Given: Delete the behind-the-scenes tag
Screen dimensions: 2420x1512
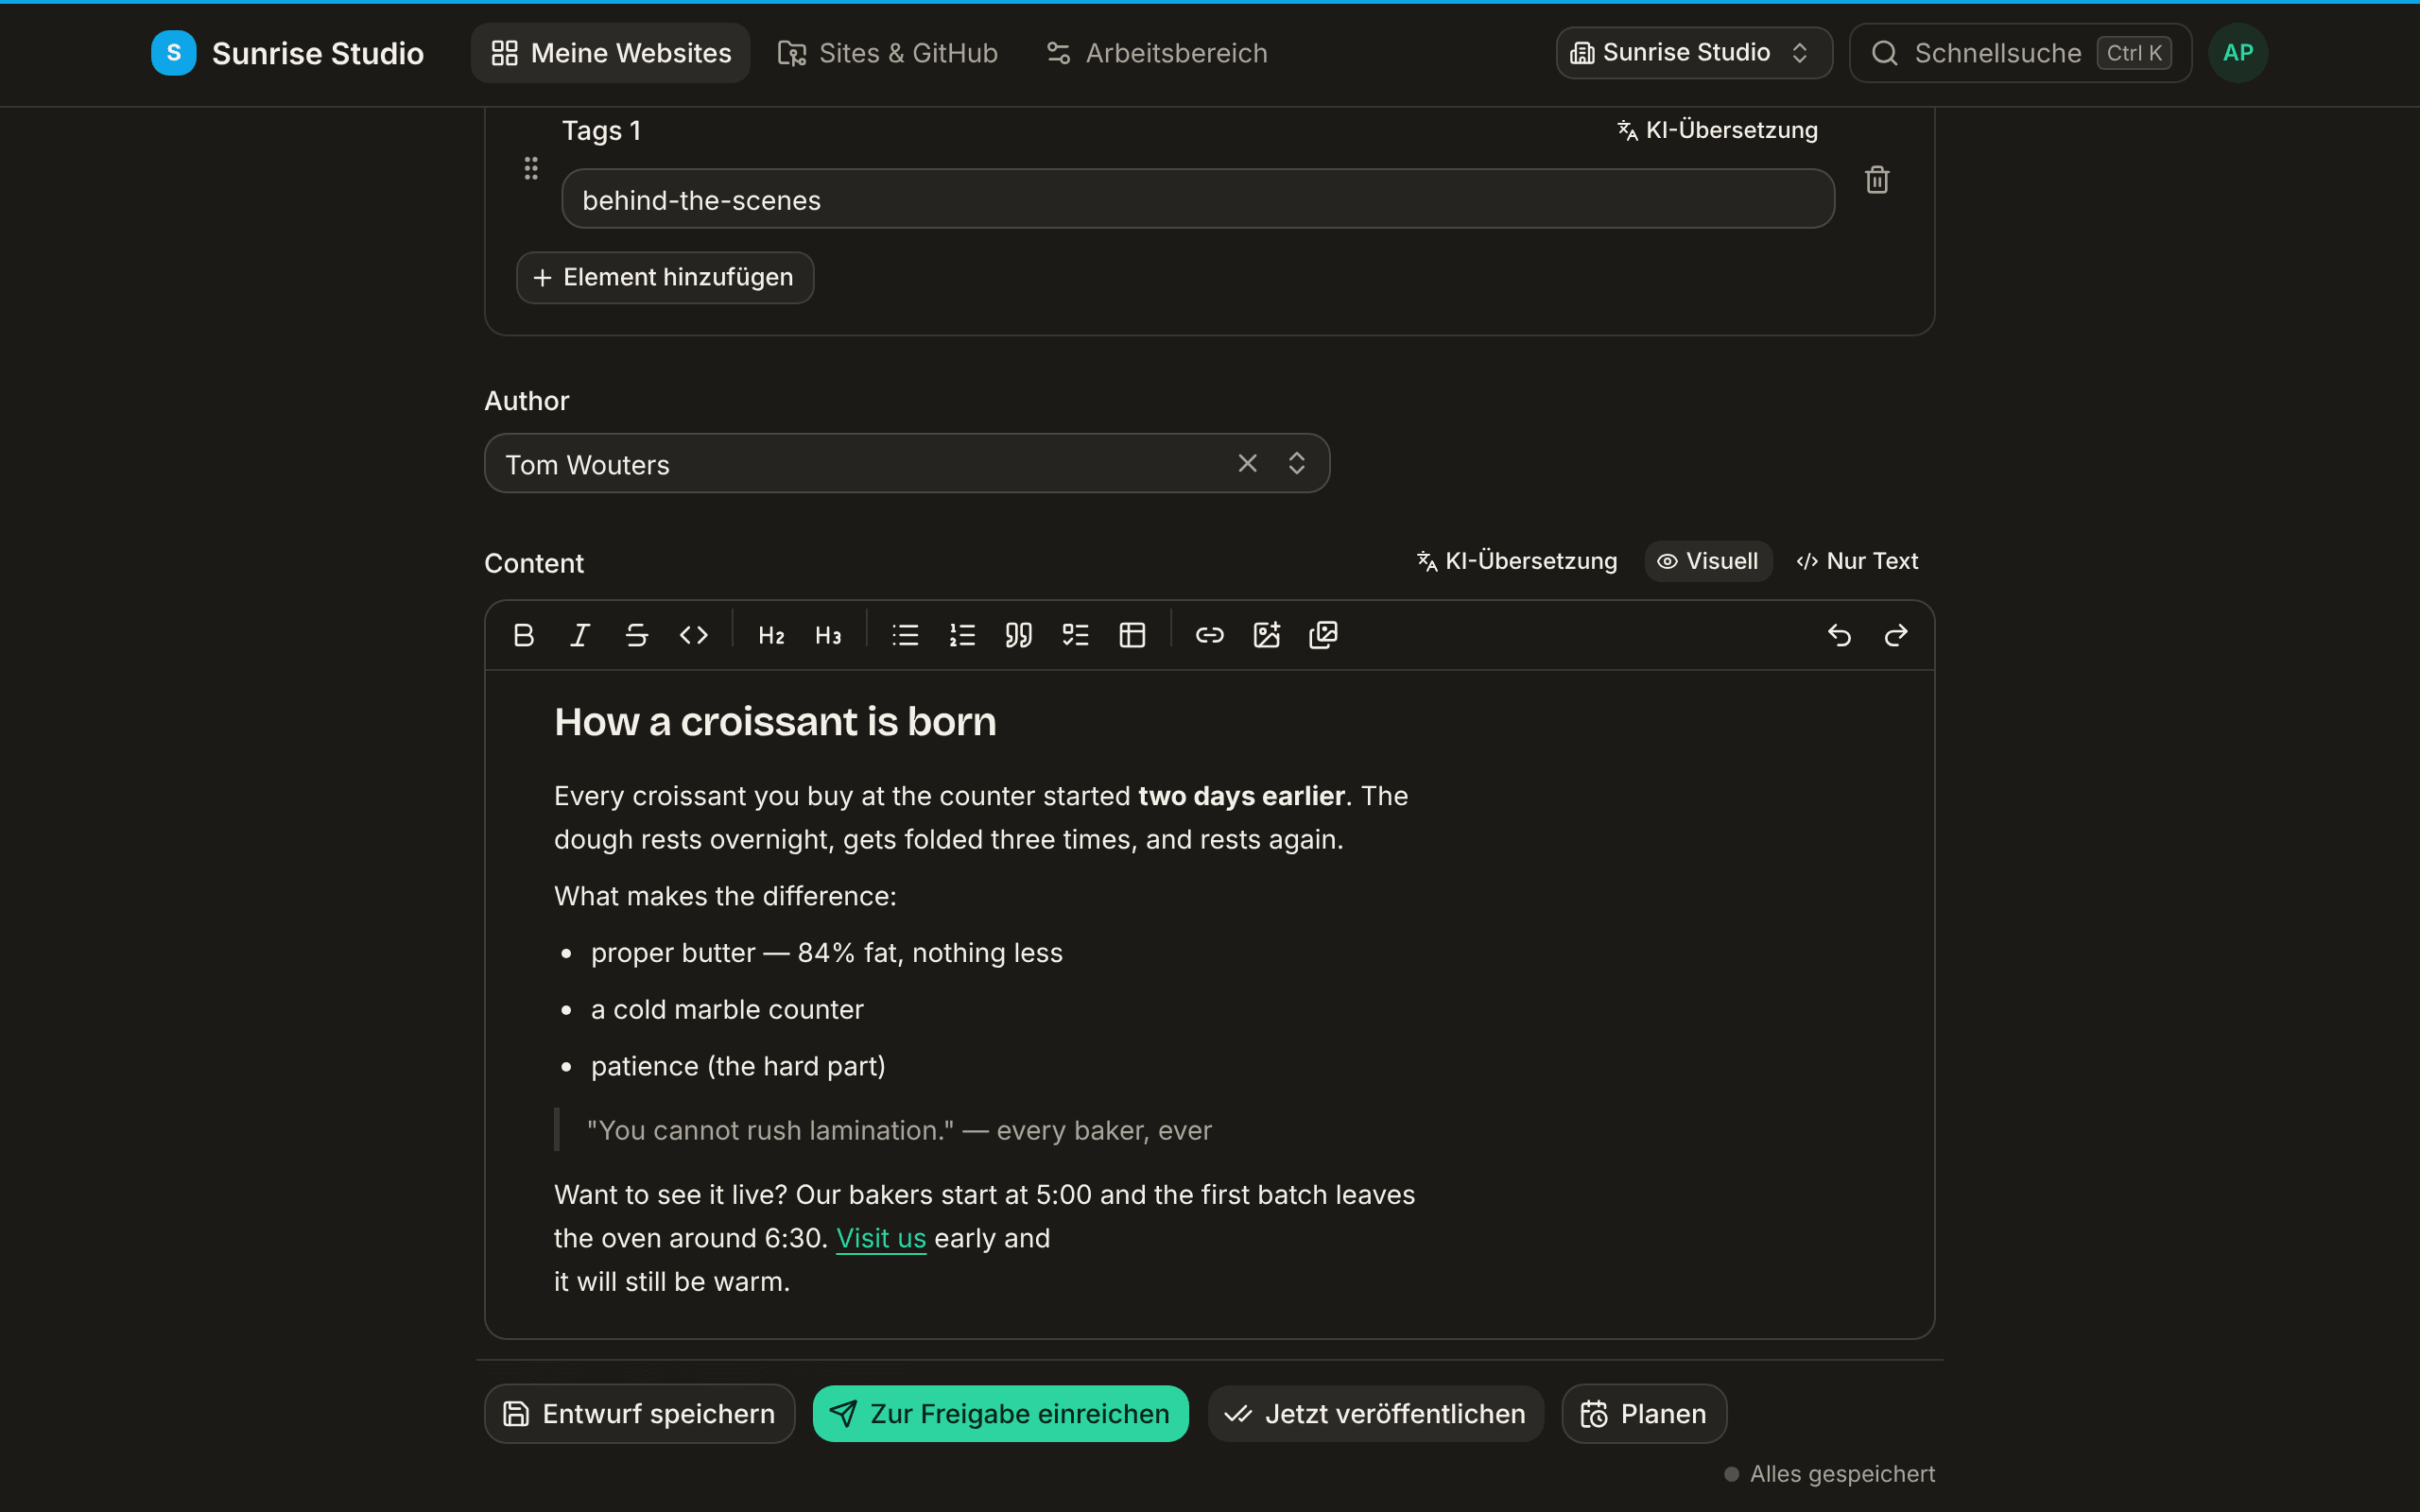Looking at the screenshot, I should [x=1877, y=180].
